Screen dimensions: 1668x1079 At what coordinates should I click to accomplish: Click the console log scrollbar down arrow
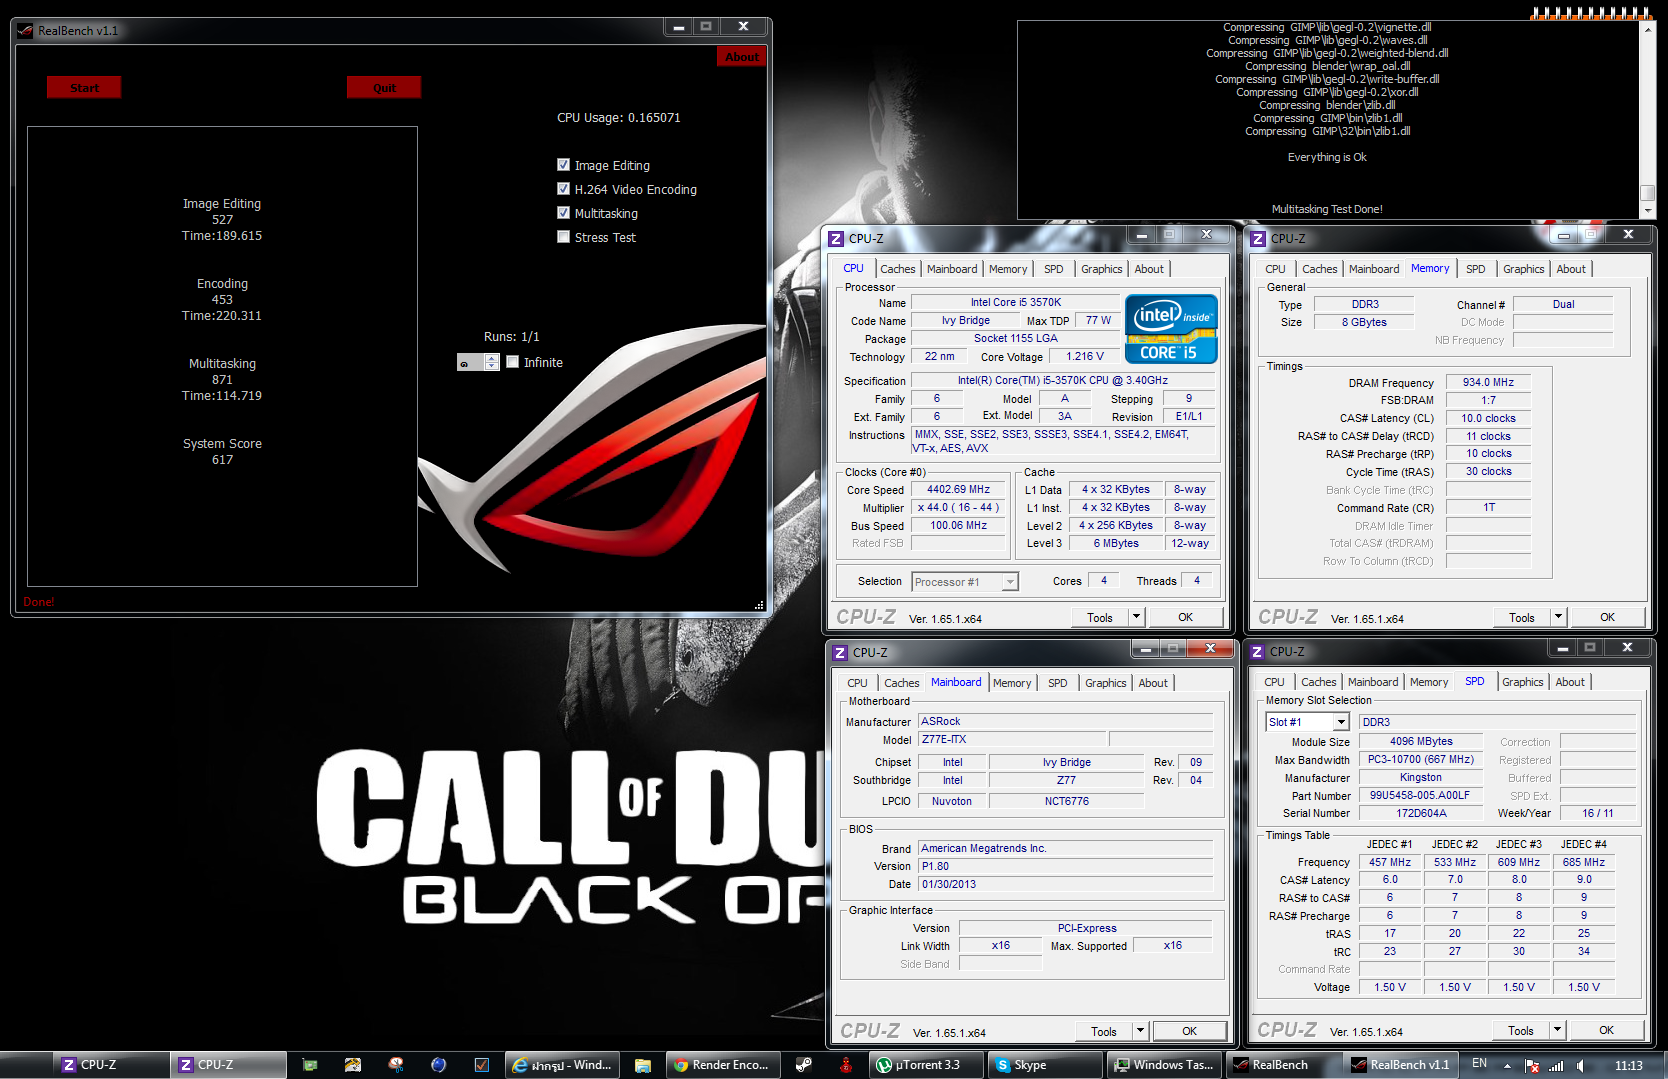tap(1647, 211)
